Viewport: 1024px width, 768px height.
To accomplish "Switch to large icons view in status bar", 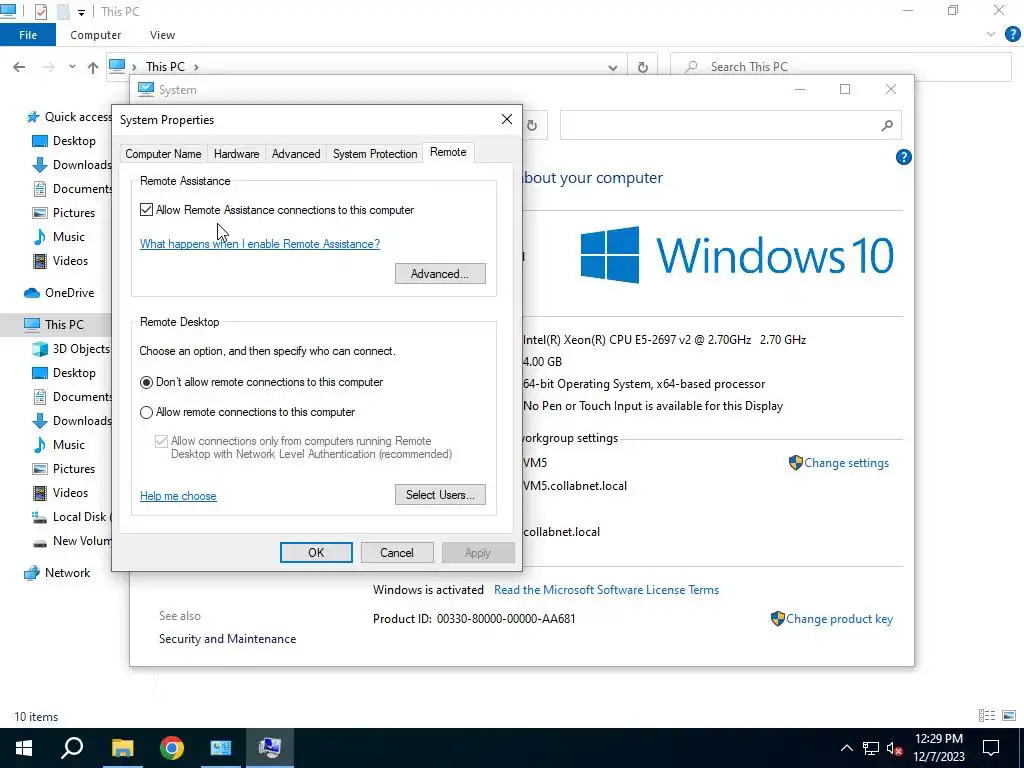I will (x=1009, y=716).
